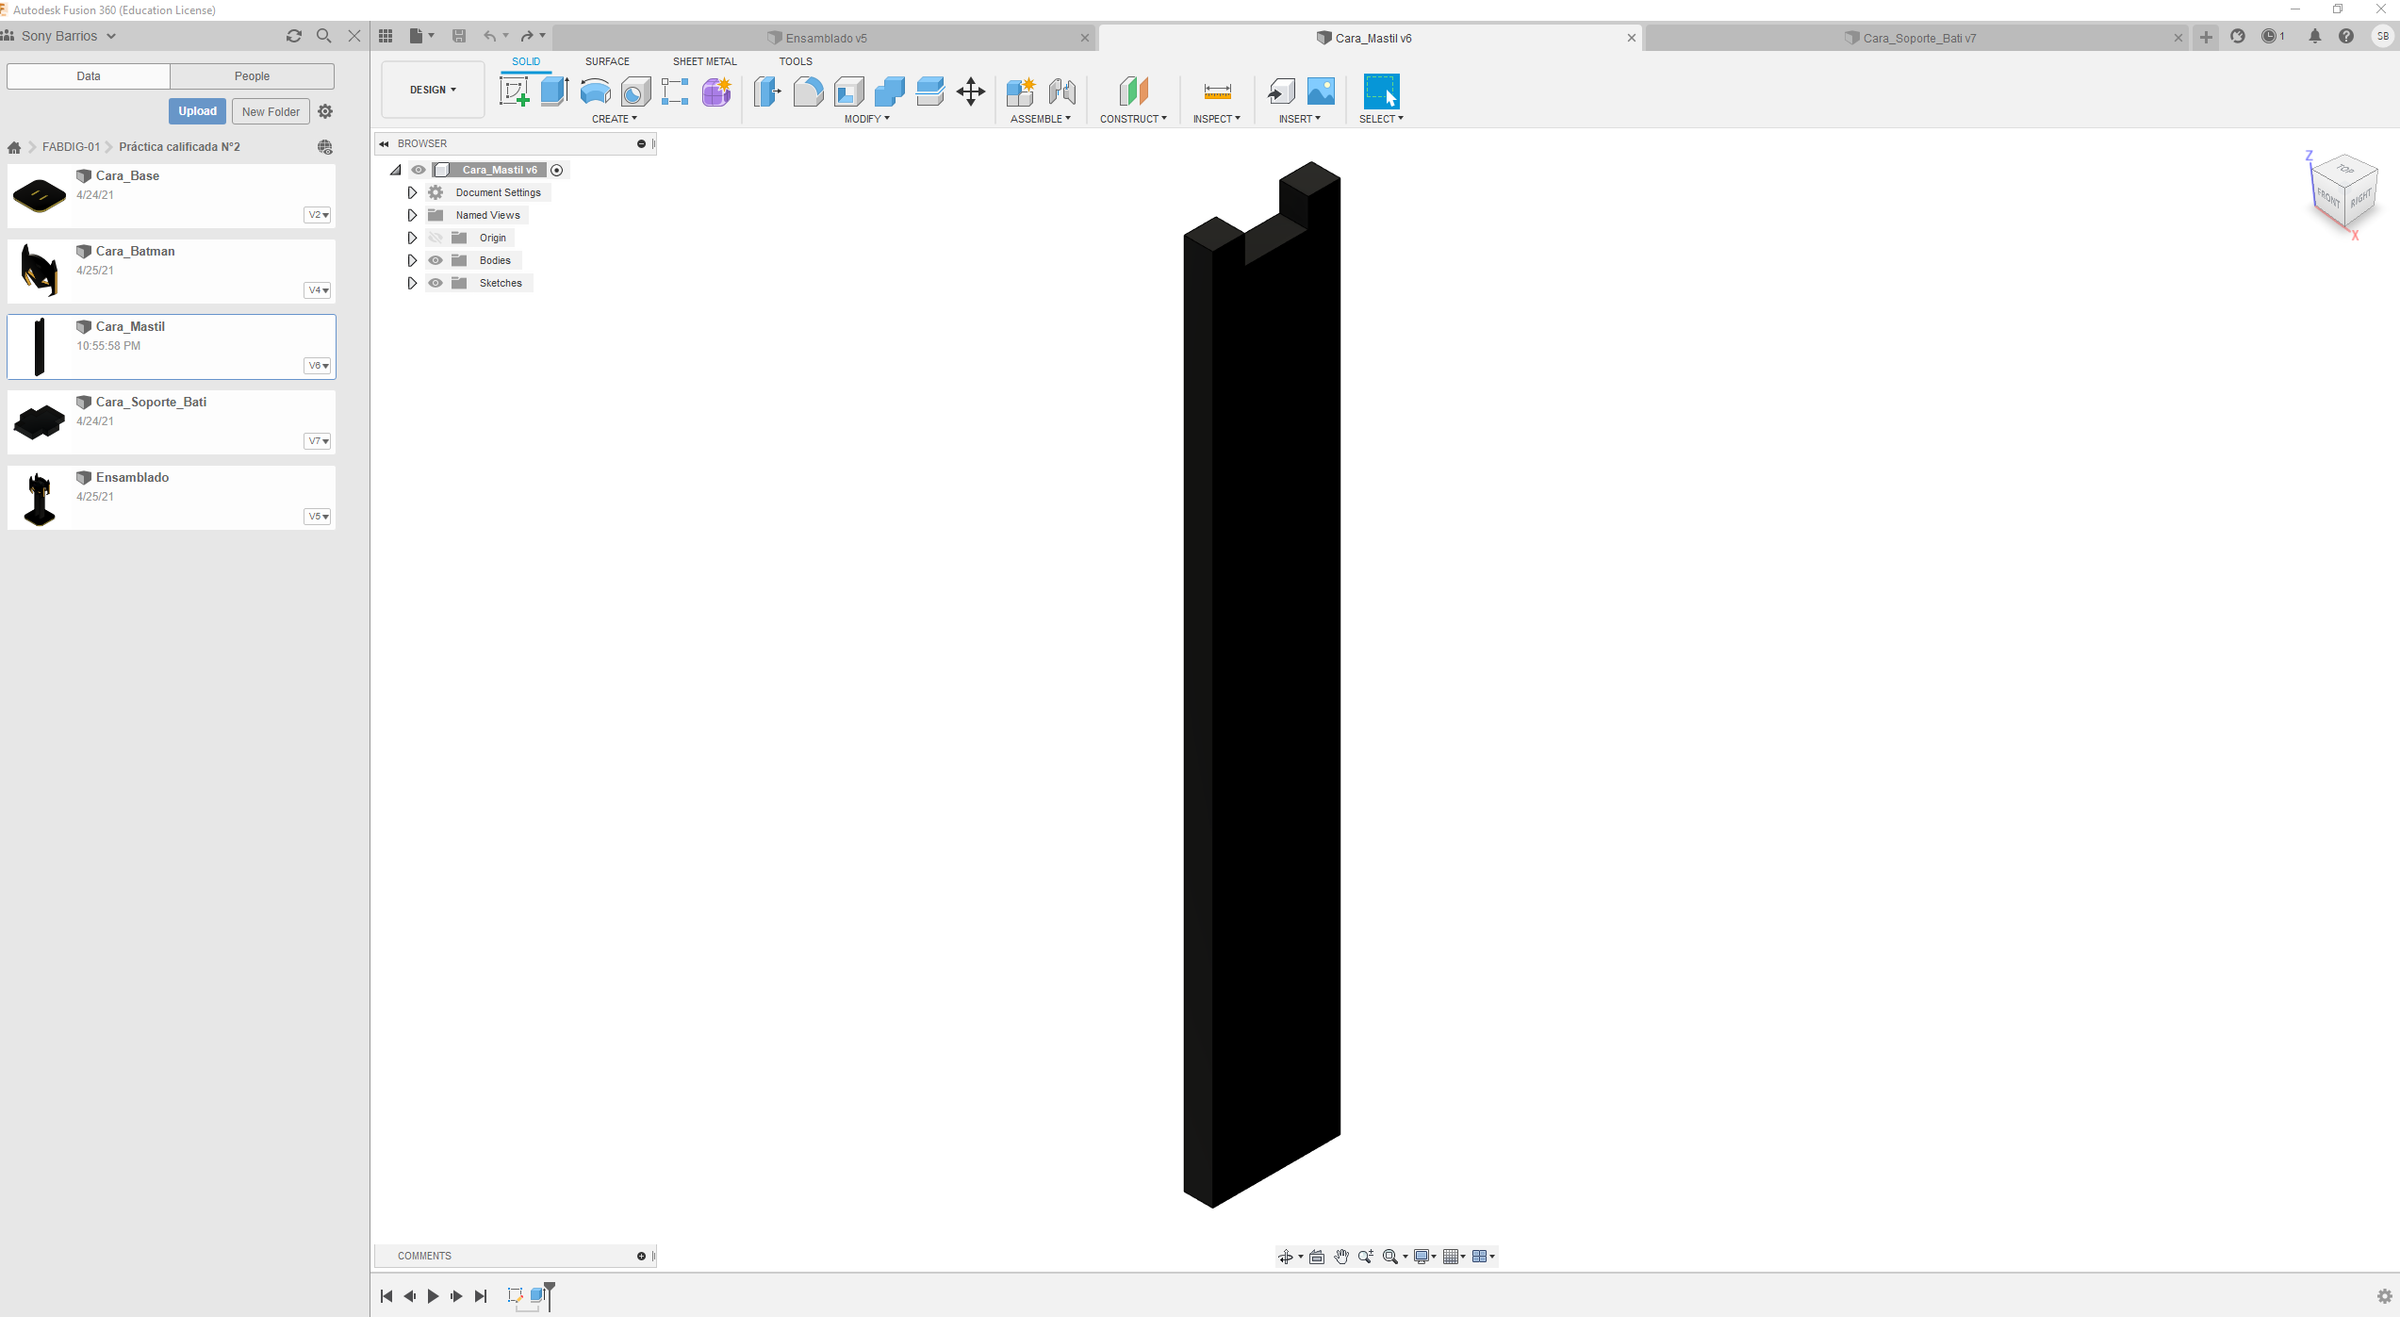Select the Offset Plane construct tool

coord(1133,92)
